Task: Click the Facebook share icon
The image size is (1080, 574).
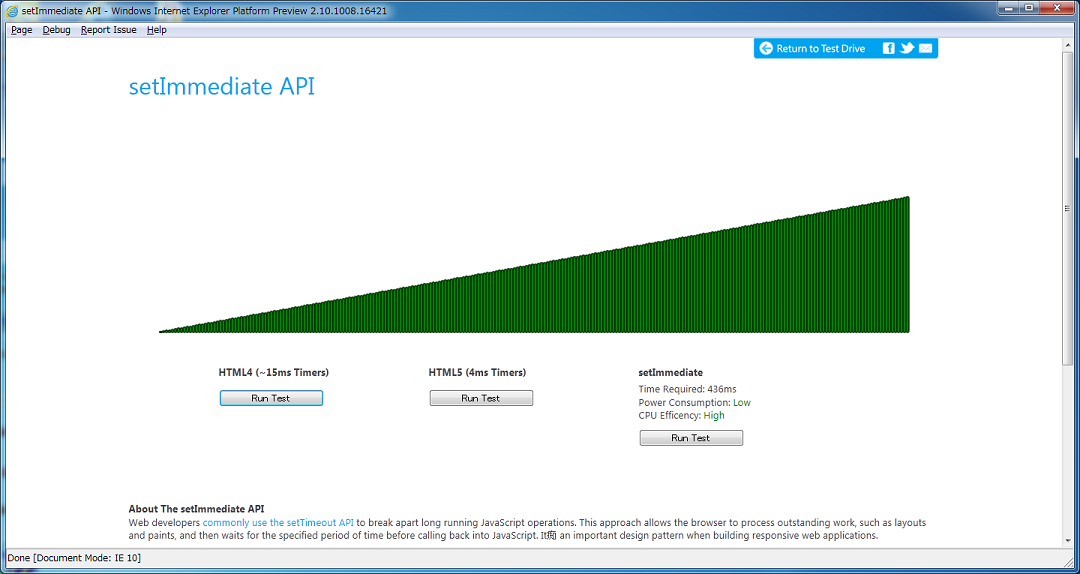Action: tap(888, 48)
